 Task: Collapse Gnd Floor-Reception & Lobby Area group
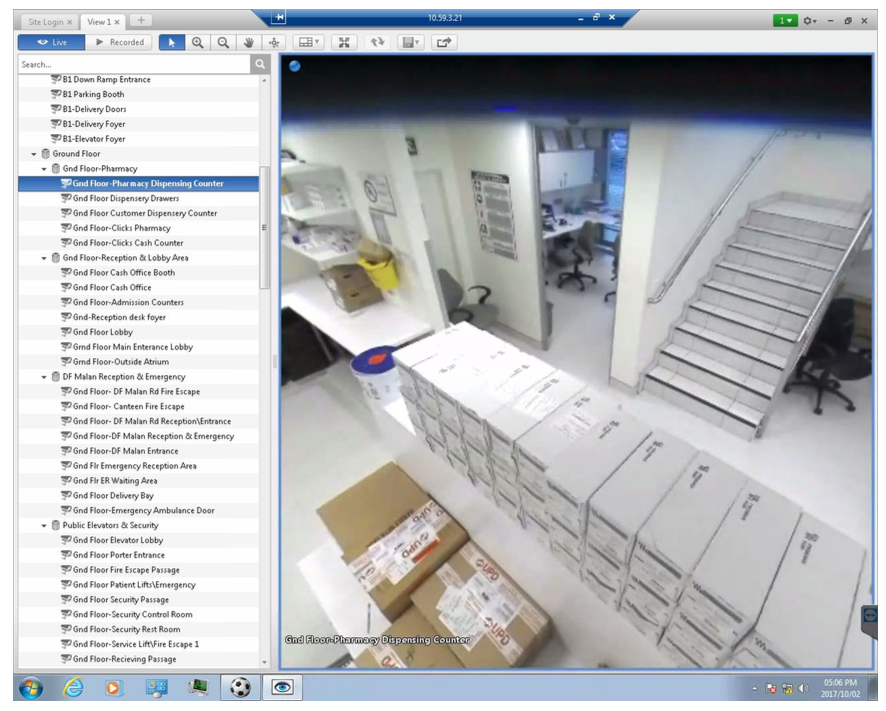[x=44, y=258]
